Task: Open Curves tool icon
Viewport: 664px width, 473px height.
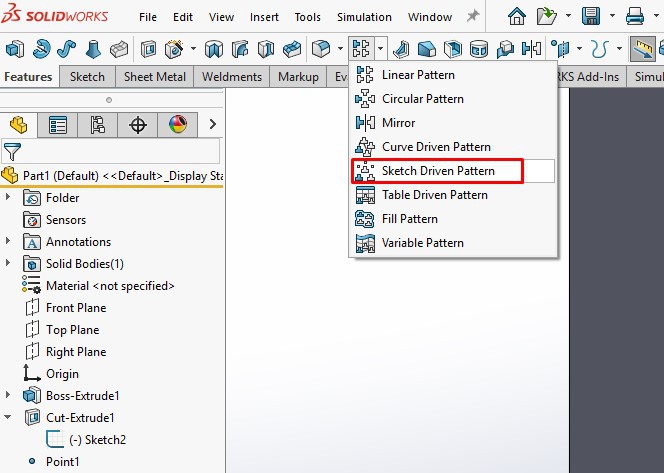Action: point(600,49)
